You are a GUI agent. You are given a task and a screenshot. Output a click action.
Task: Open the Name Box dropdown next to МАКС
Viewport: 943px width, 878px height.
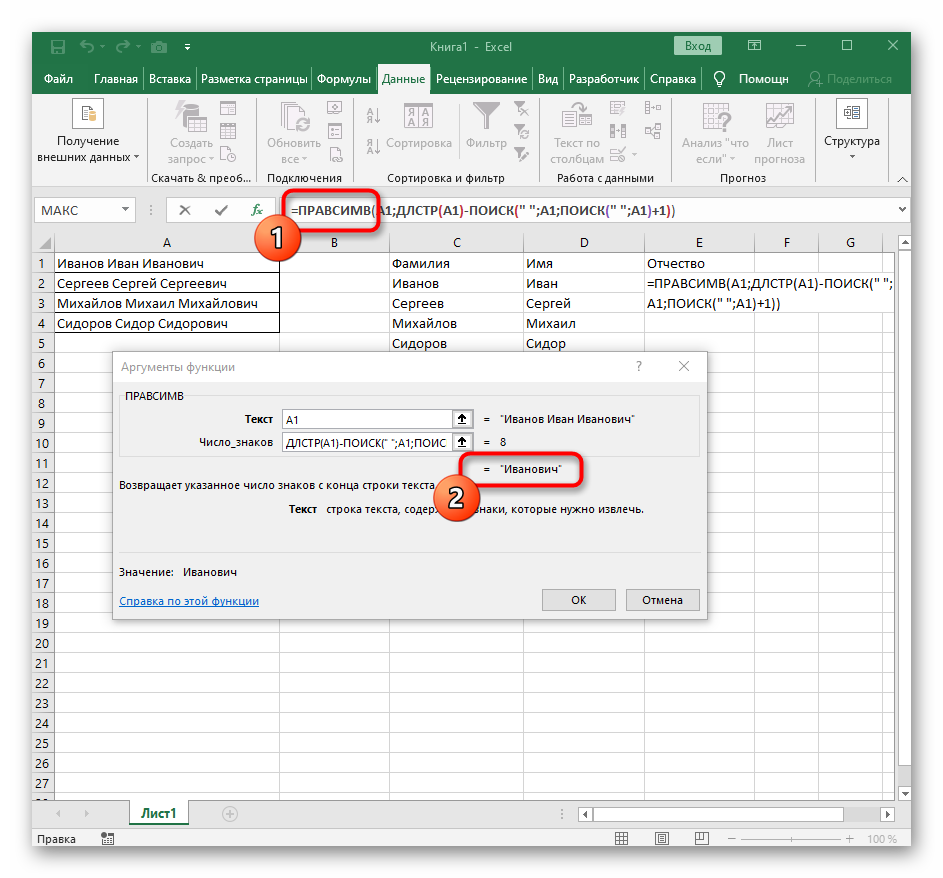125,211
